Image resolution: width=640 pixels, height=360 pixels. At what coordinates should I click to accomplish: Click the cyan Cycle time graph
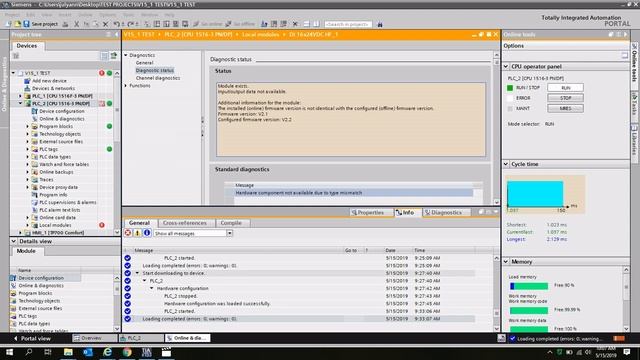point(535,194)
